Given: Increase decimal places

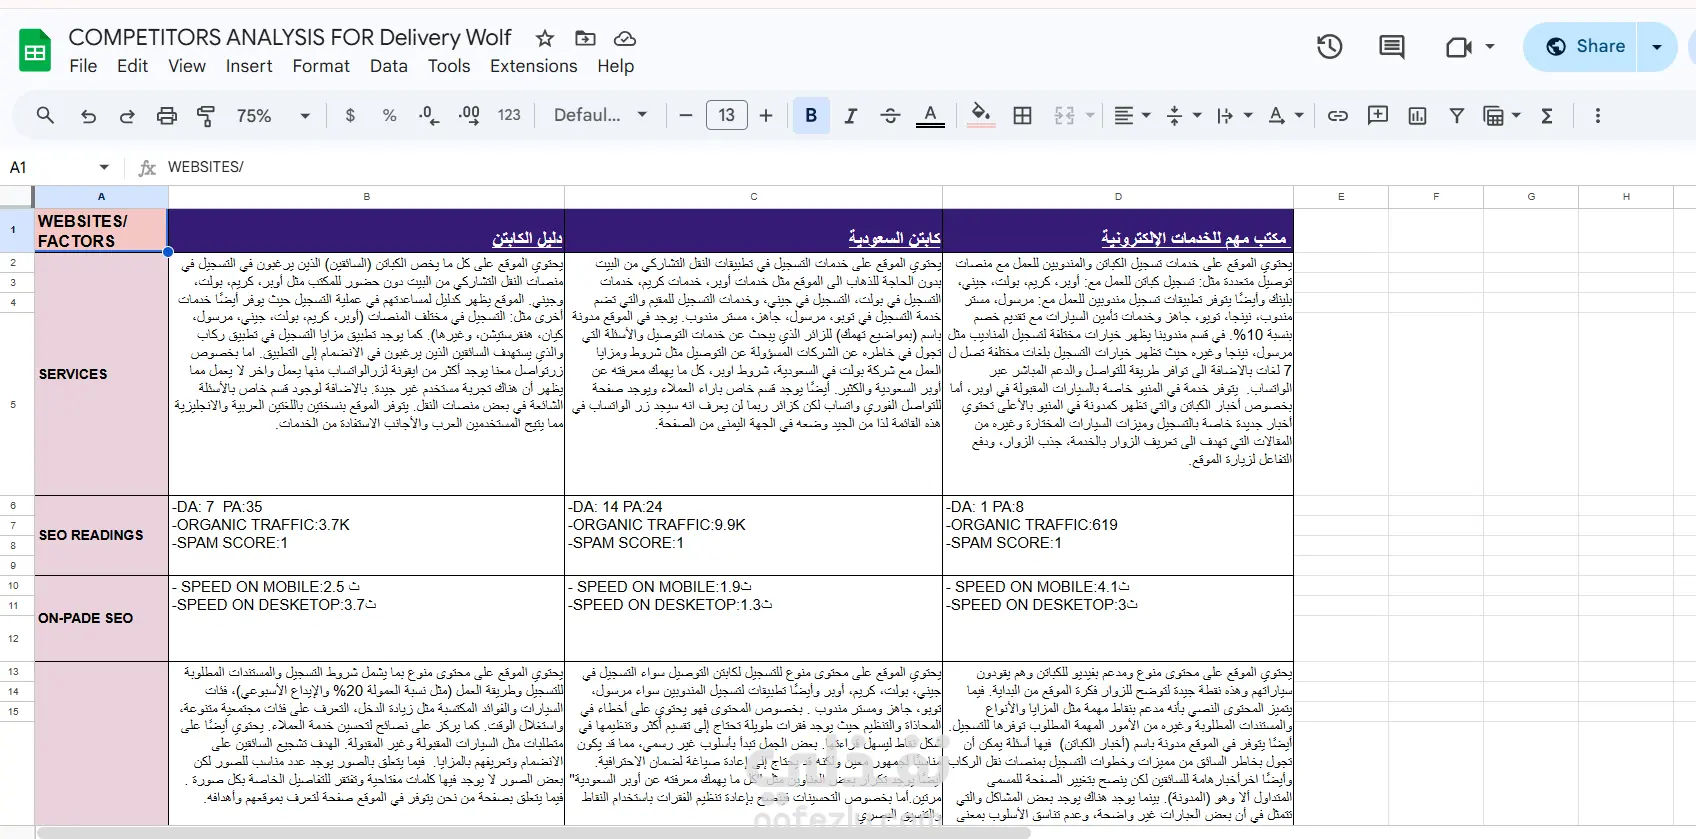Looking at the screenshot, I should [x=469, y=116].
